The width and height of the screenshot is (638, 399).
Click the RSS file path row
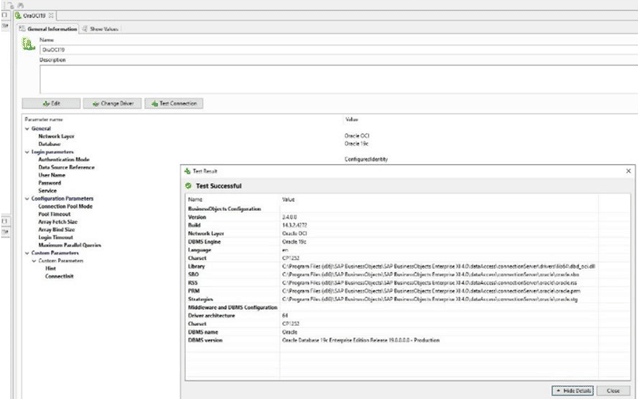point(407,283)
